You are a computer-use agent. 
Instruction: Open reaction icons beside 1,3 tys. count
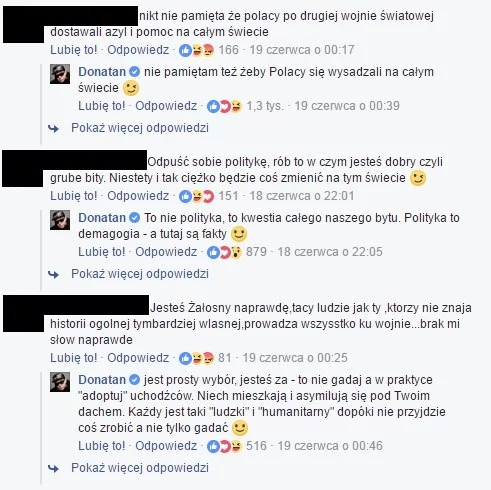[x=224, y=106]
